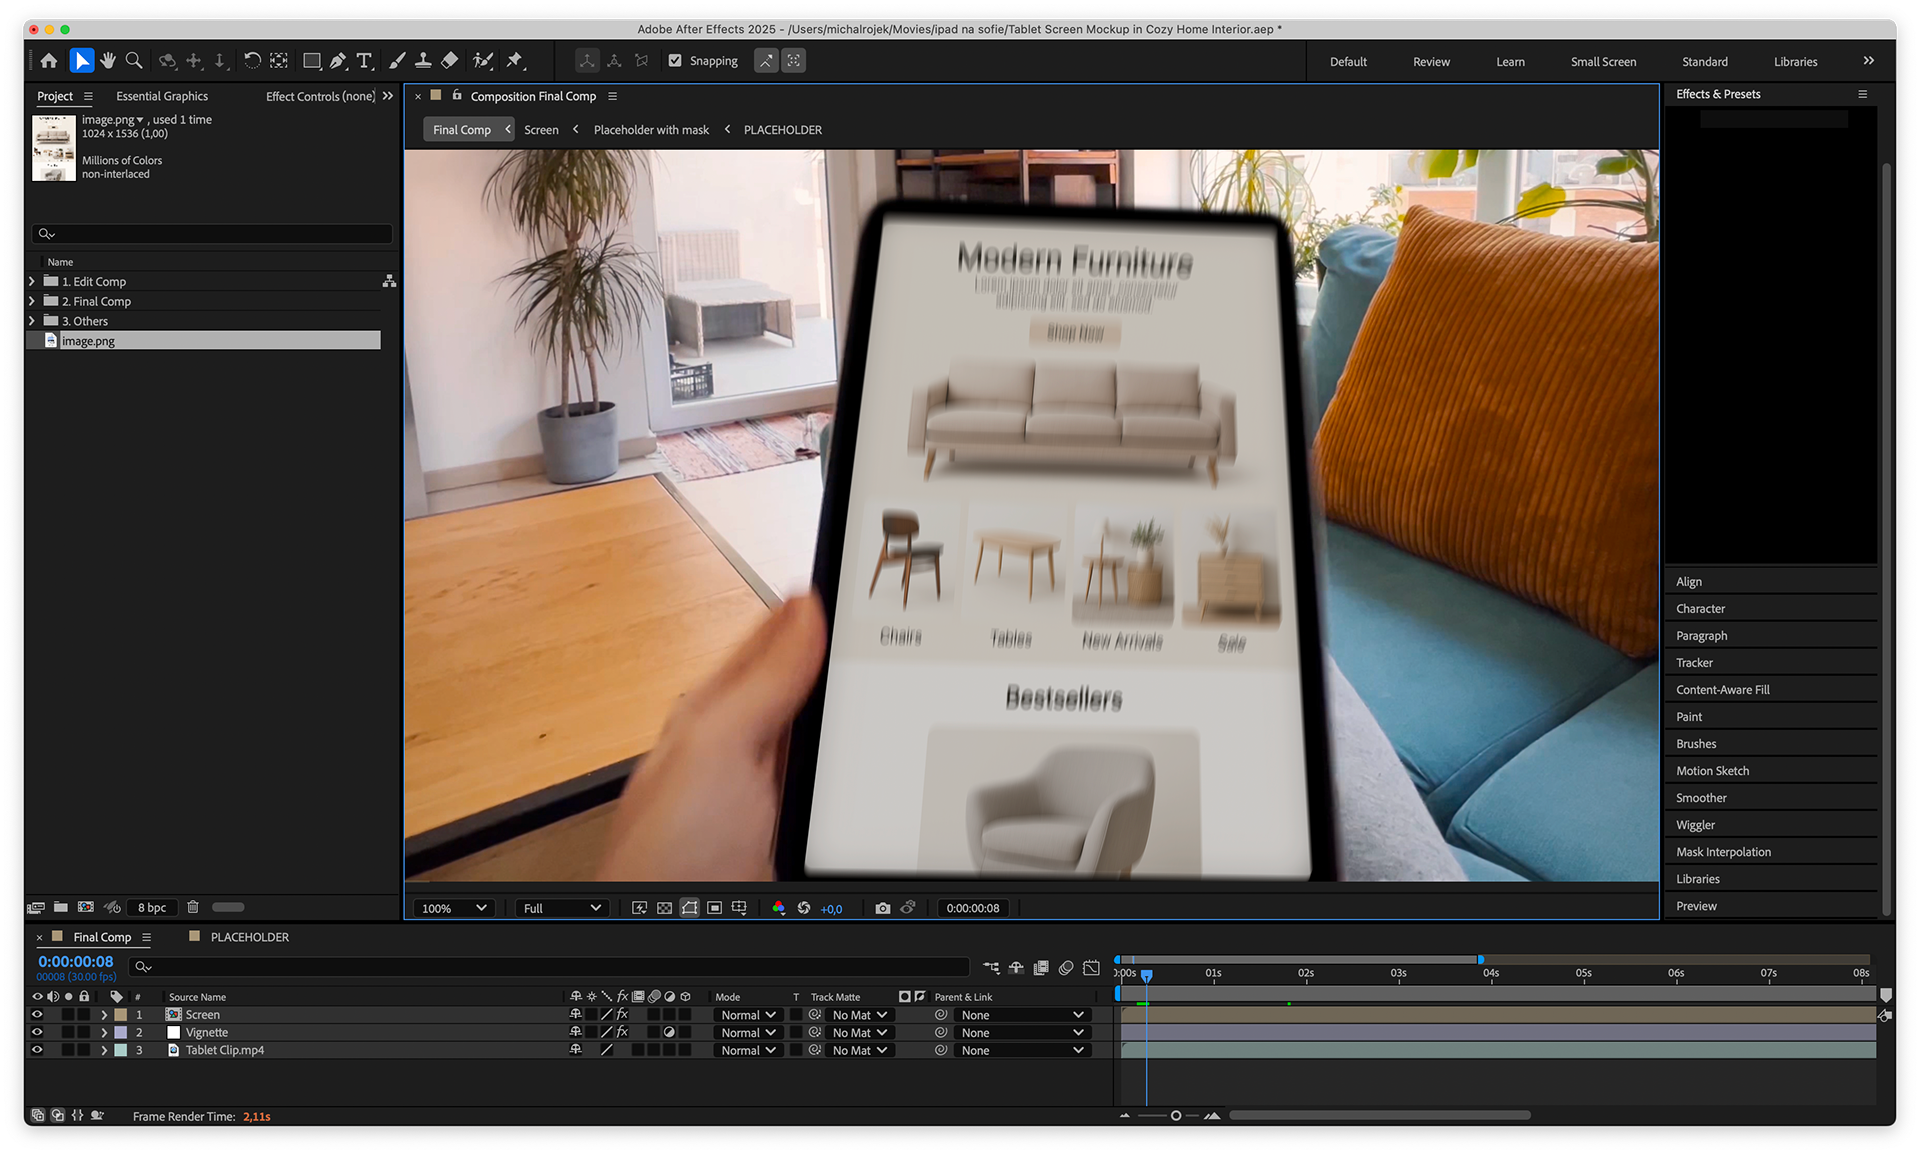
Task: Click the trash icon in Project panel
Action: click(193, 907)
